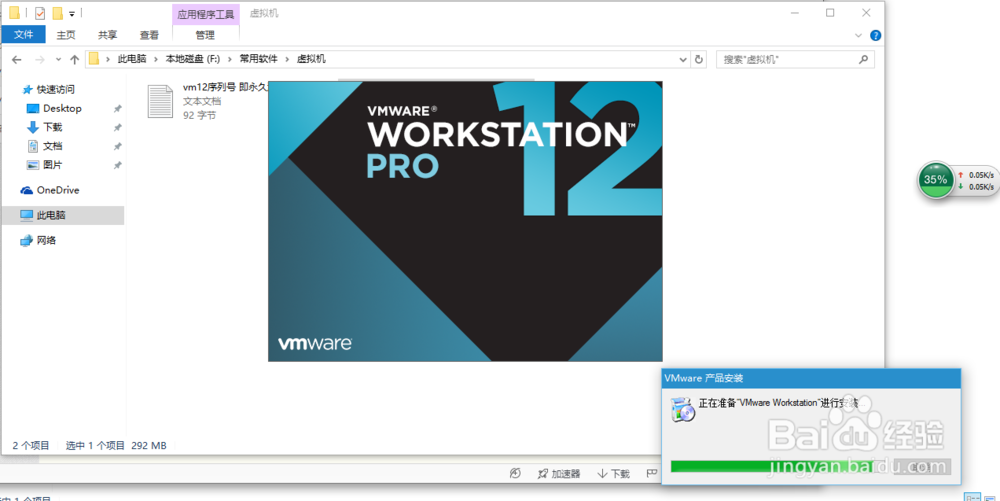Click the search magnifier icon
The image size is (1000, 501).
864,59
